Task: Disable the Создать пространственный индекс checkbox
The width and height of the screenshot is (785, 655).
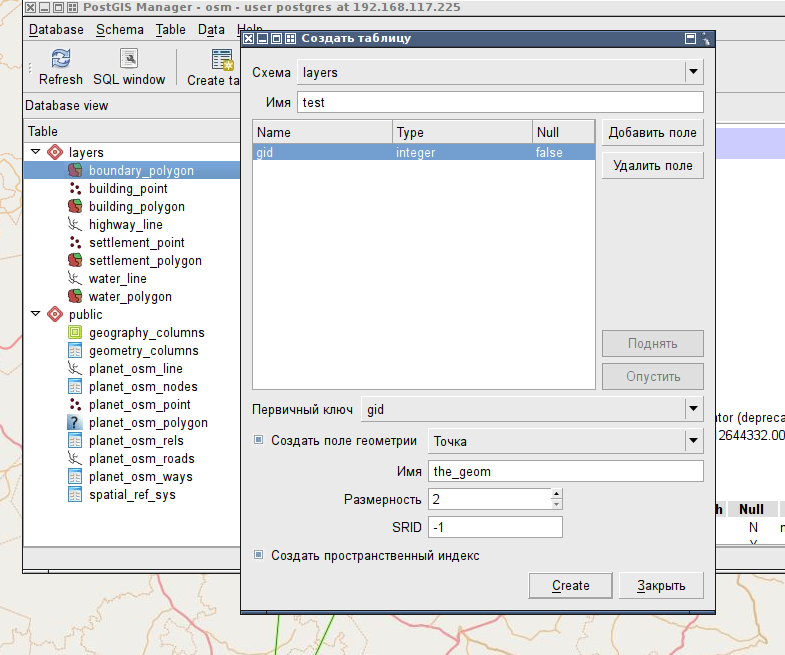Action: pos(258,555)
